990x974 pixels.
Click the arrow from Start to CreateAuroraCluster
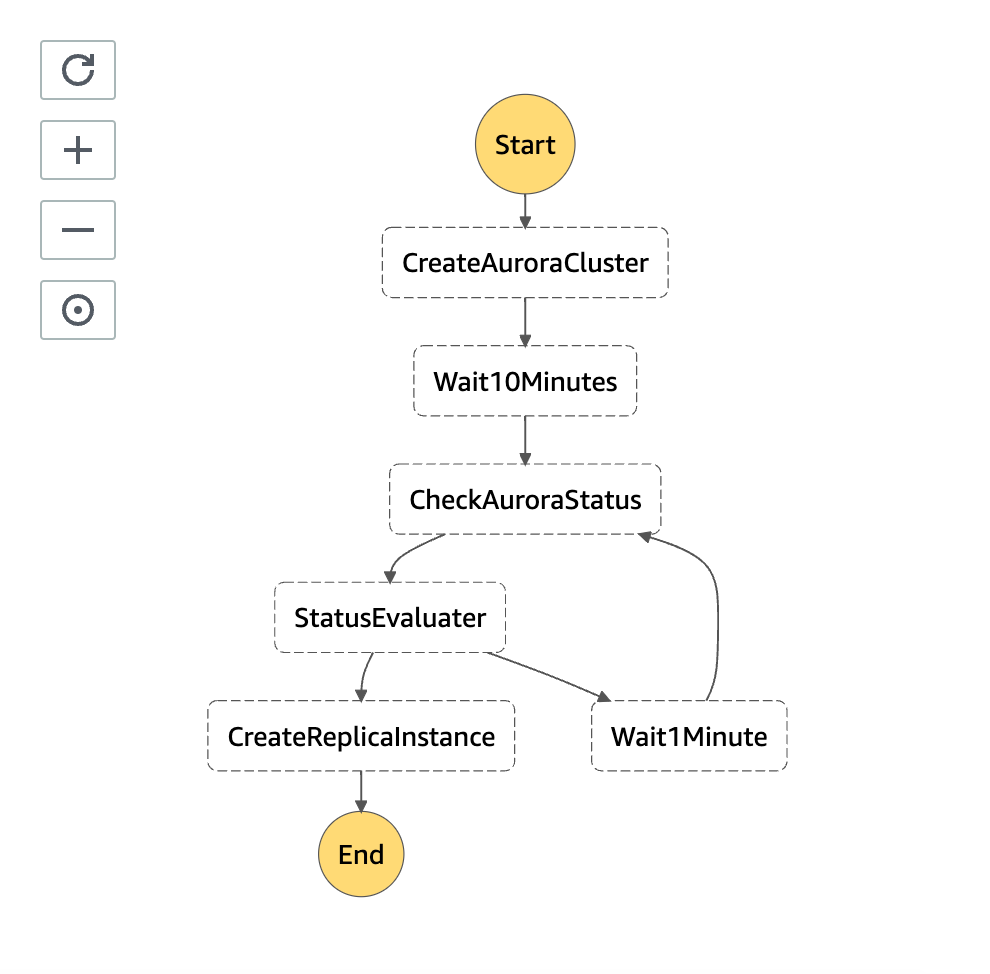point(525,210)
